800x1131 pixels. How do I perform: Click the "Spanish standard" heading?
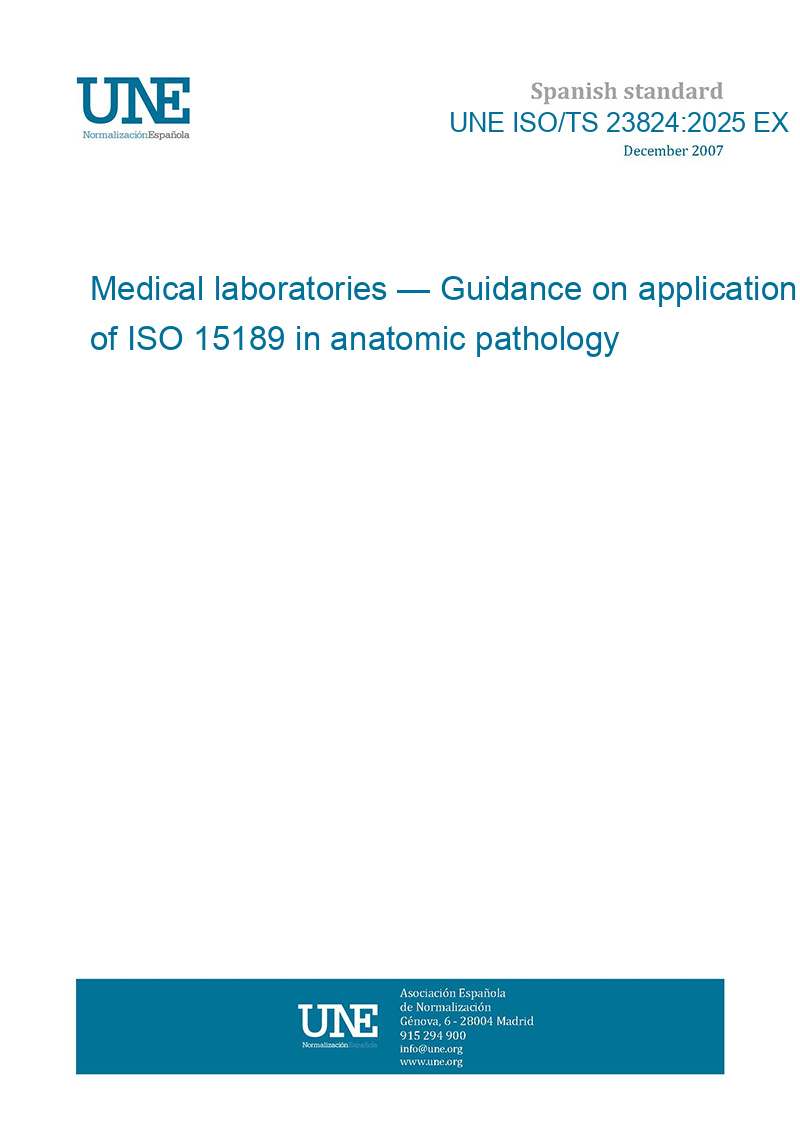[626, 92]
